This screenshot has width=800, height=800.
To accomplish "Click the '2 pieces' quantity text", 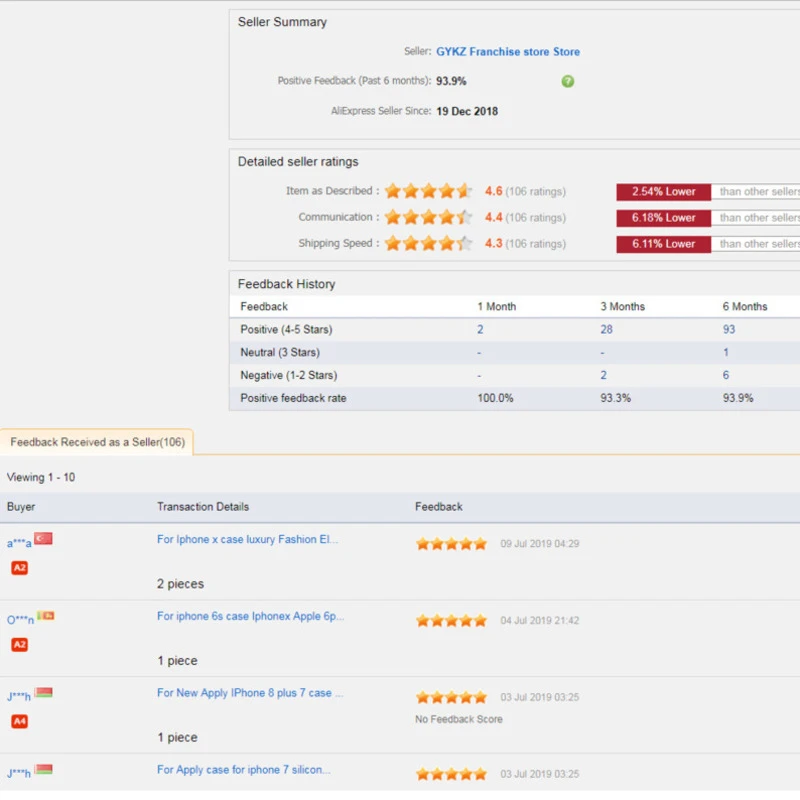I will tap(180, 584).
